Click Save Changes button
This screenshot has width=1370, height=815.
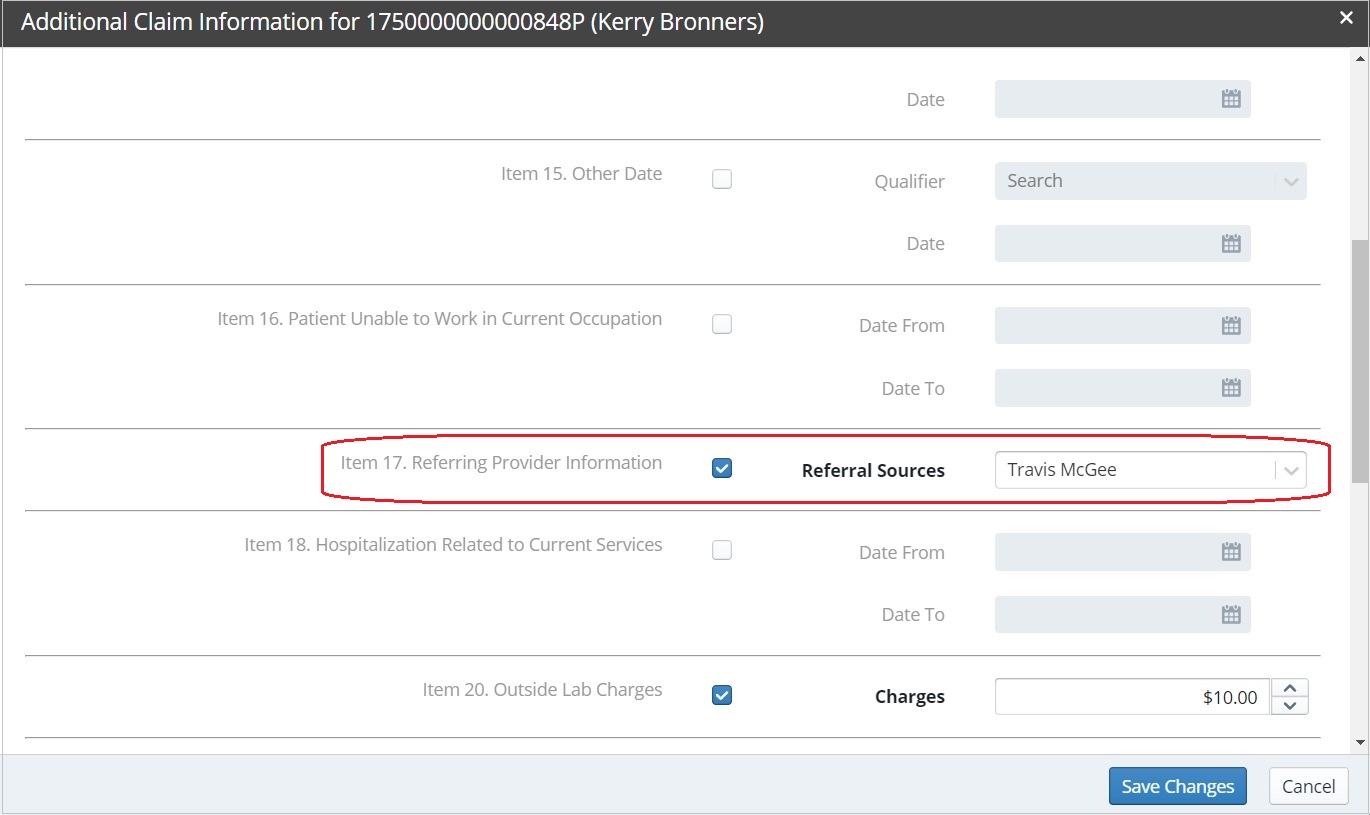click(1177, 786)
